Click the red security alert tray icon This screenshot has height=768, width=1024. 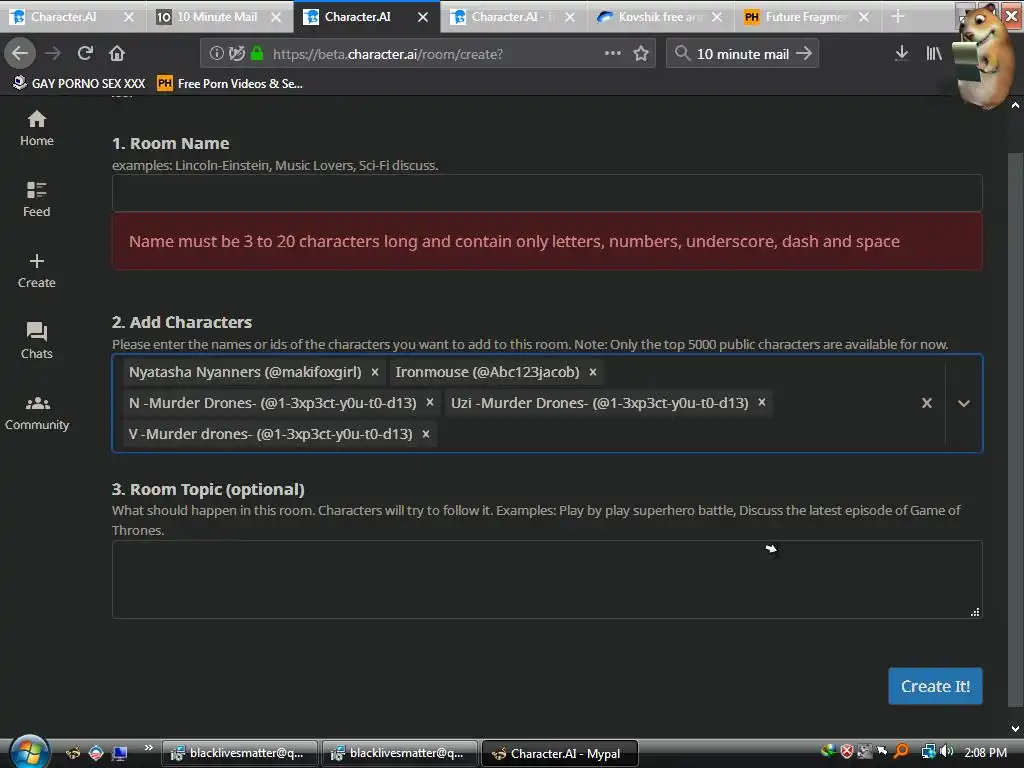[846, 752]
